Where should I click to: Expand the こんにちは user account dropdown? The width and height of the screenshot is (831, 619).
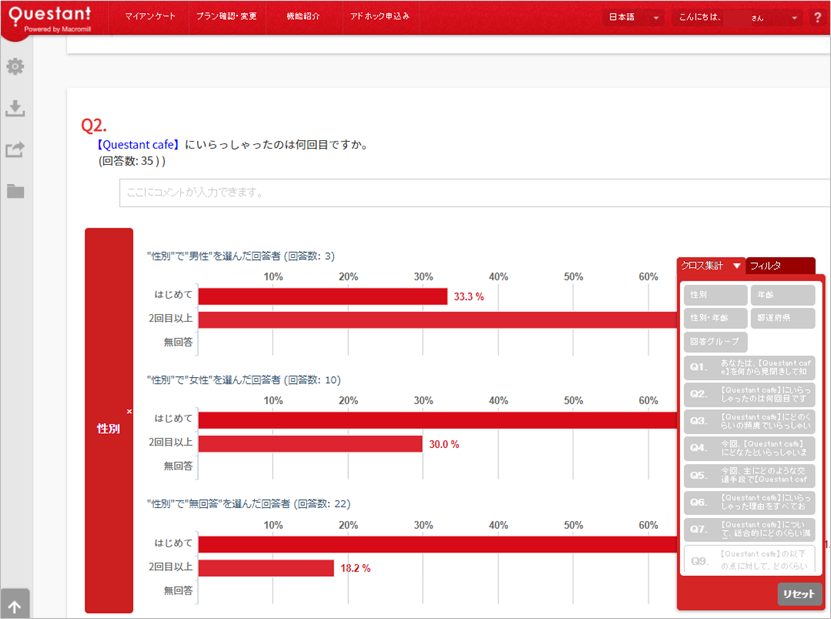(x=738, y=17)
